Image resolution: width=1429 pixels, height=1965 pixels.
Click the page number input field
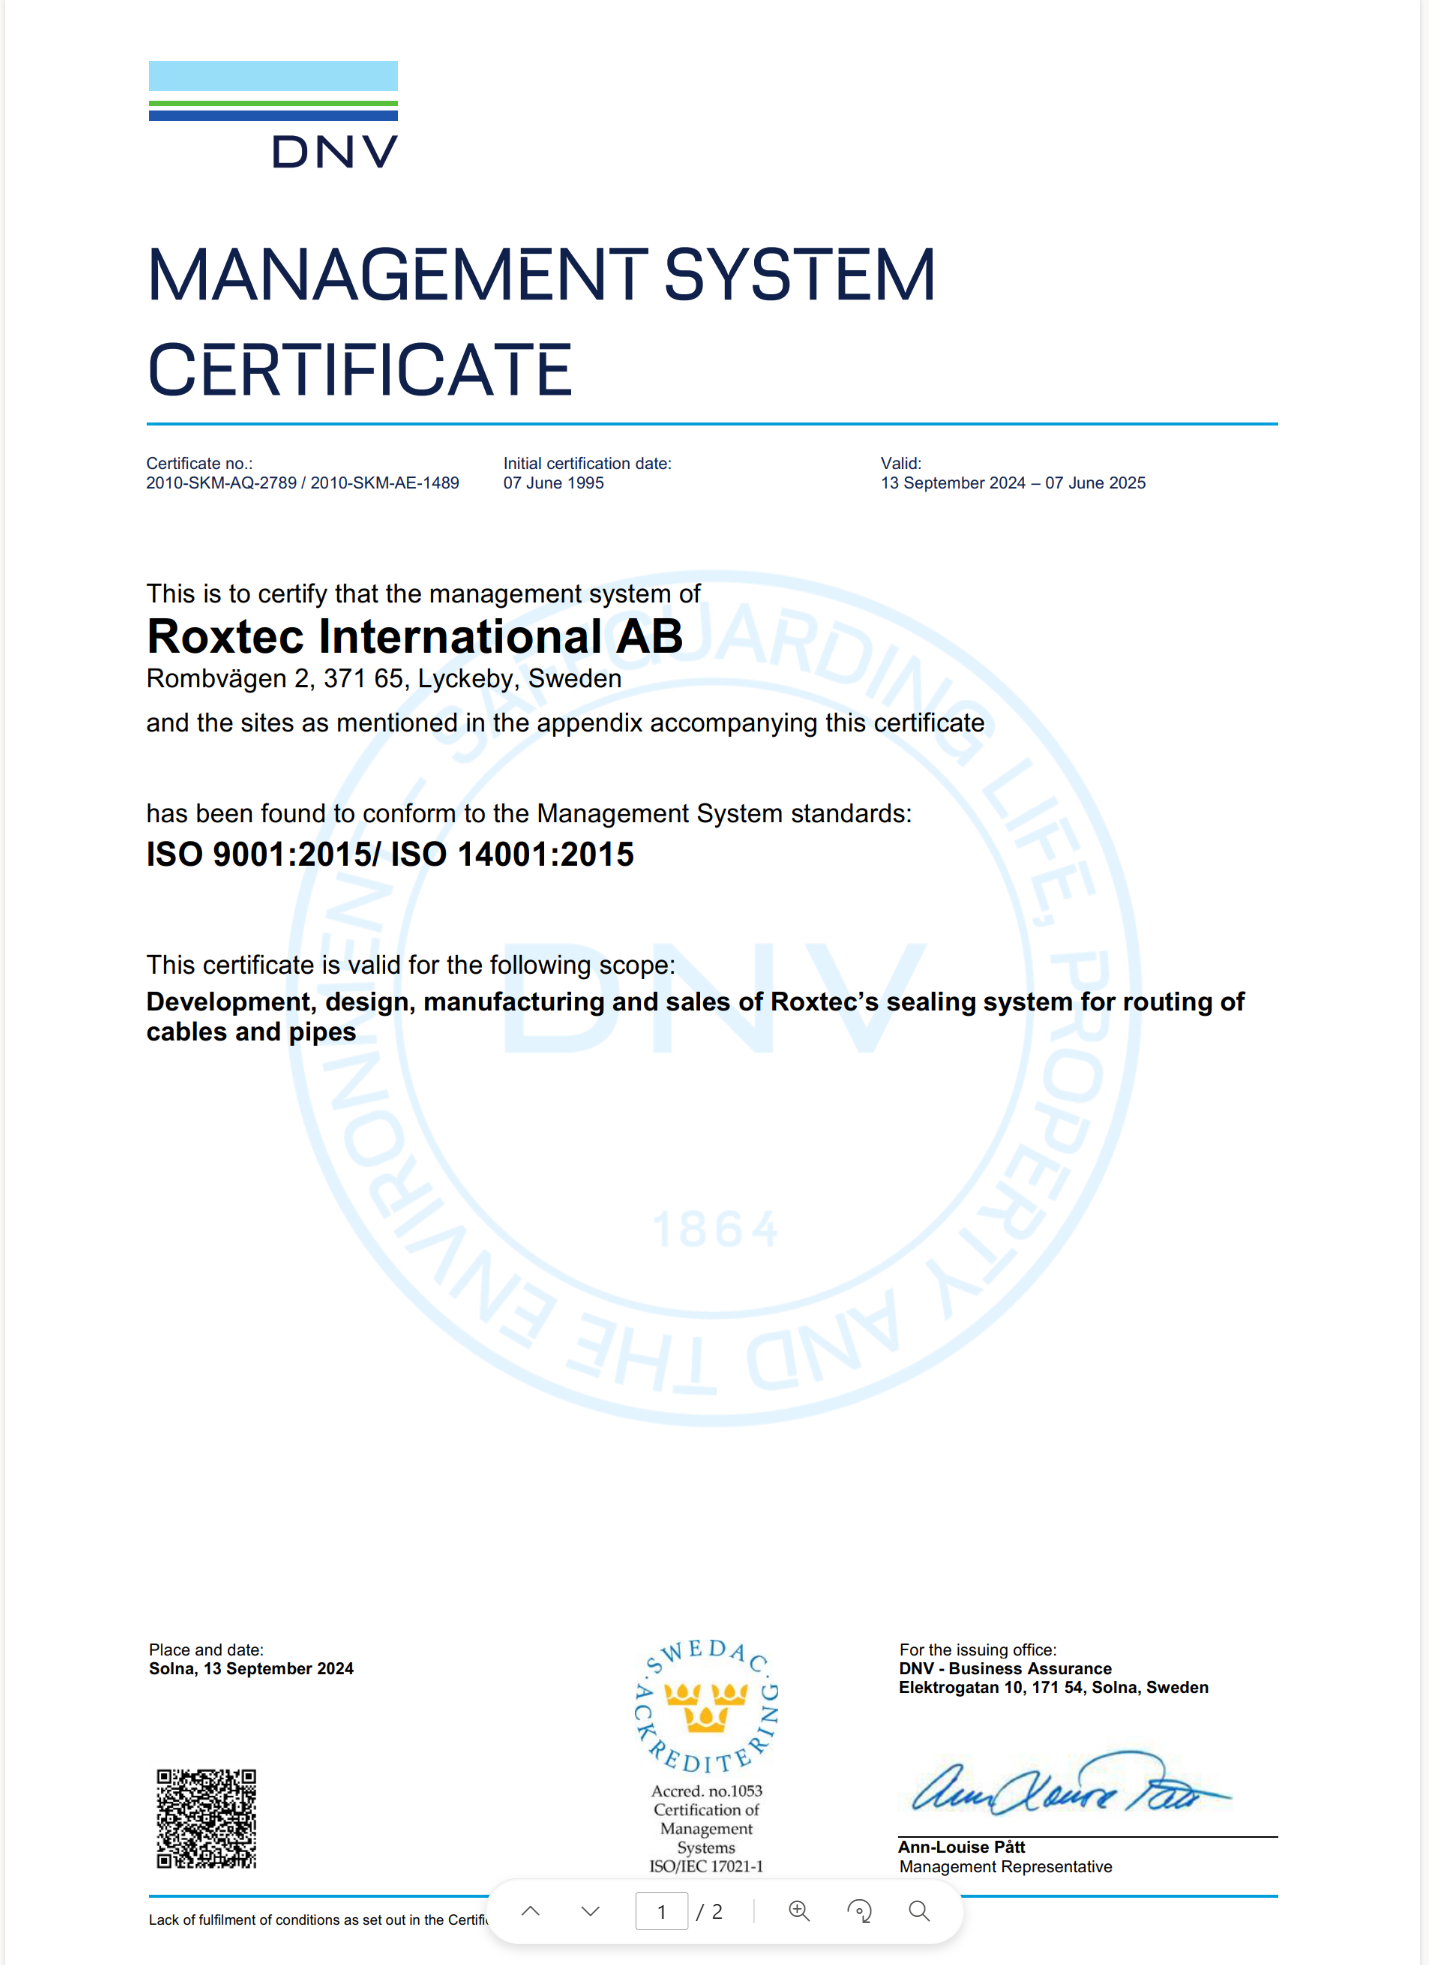[662, 1911]
